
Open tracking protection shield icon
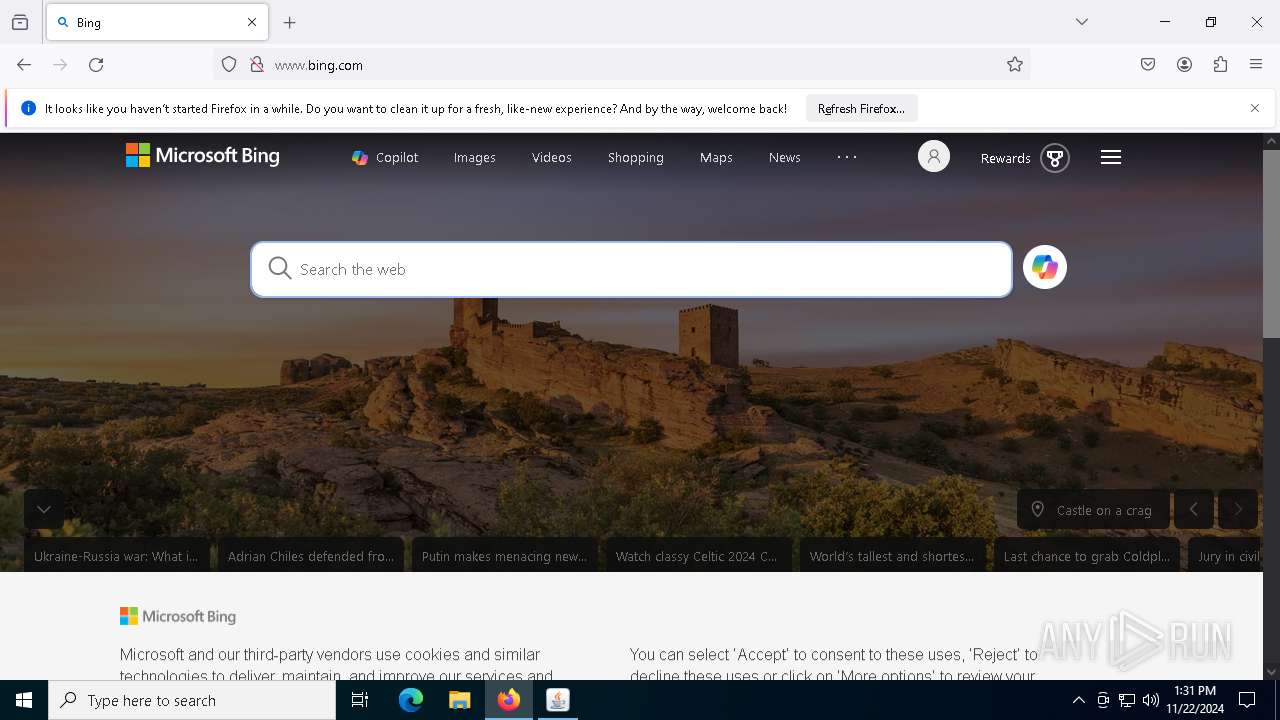click(229, 65)
